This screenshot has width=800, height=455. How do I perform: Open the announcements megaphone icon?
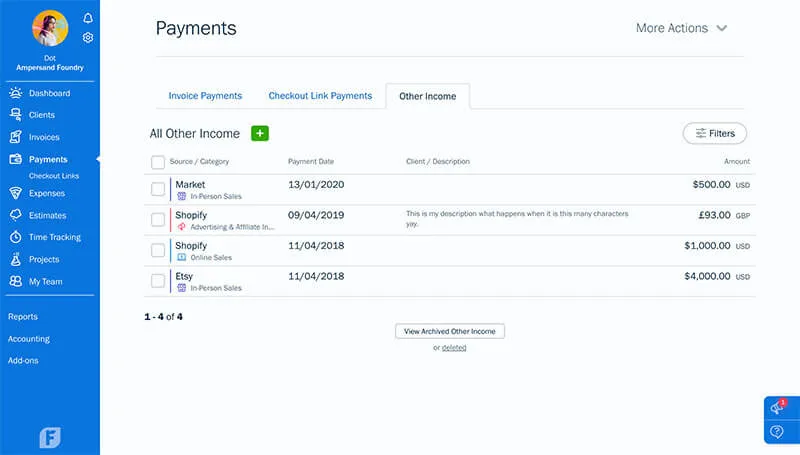tap(777, 407)
